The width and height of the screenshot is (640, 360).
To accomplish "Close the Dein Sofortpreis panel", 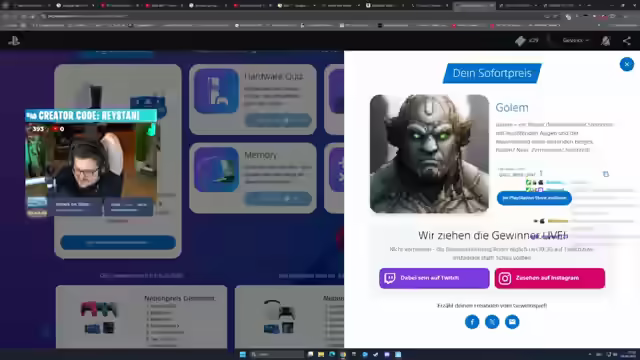I will [627, 64].
